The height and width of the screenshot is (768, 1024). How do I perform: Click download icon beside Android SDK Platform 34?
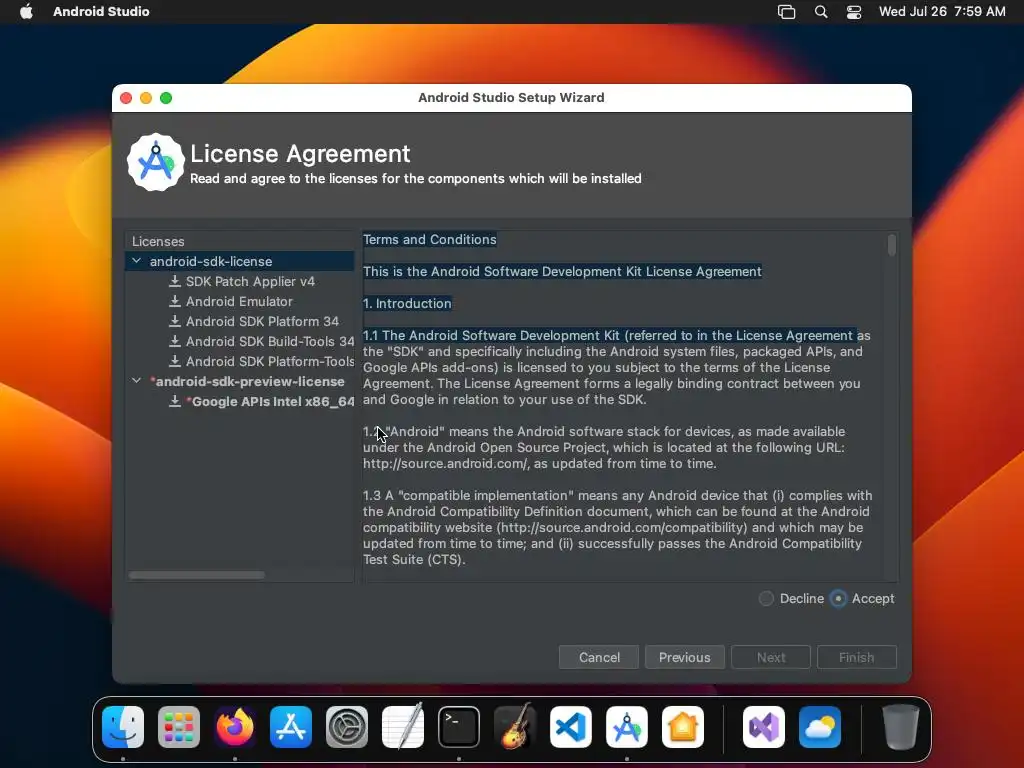(174, 321)
